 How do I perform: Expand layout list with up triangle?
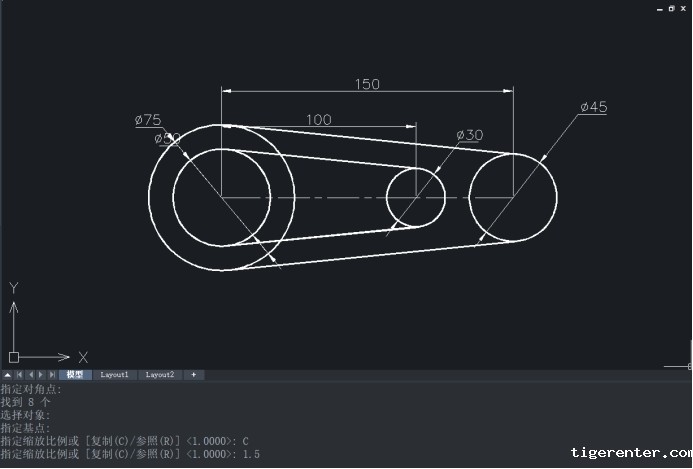tap(6, 375)
